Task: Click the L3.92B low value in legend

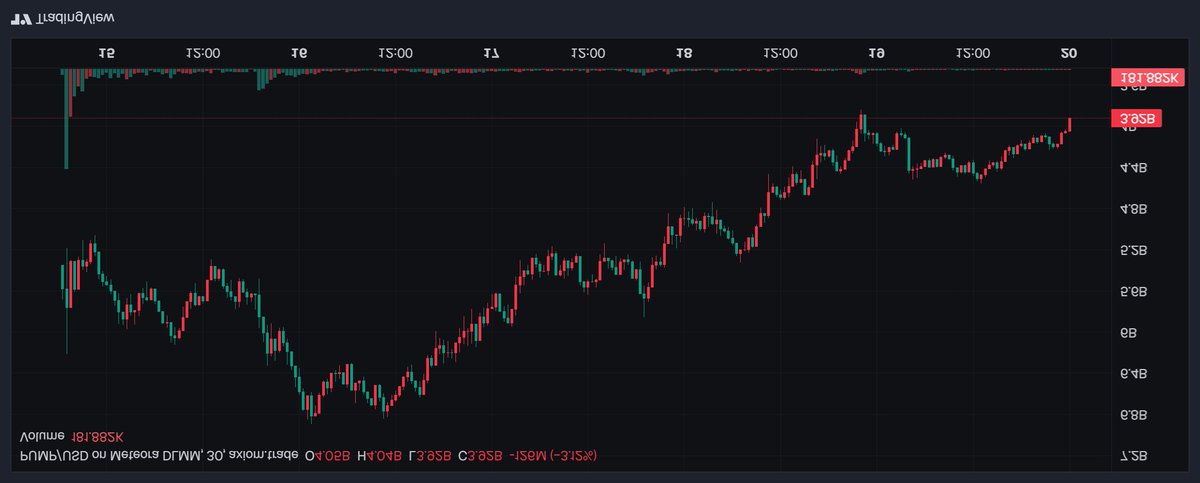Action: click(430, 456)
